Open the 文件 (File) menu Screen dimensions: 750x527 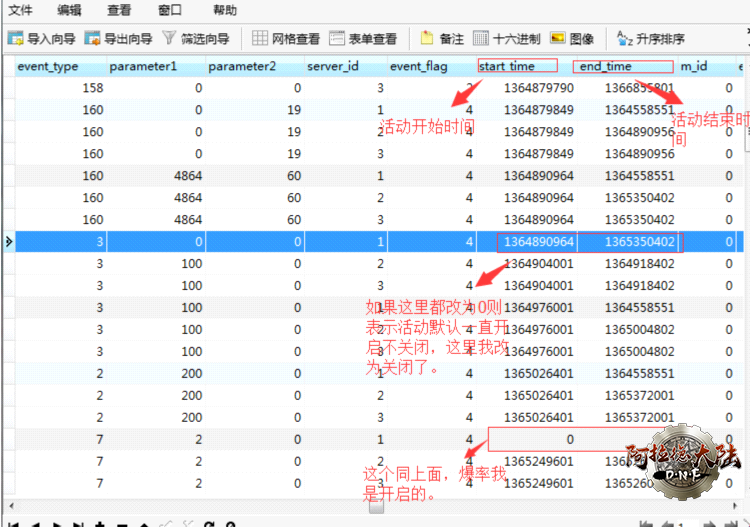pos(20,10)
